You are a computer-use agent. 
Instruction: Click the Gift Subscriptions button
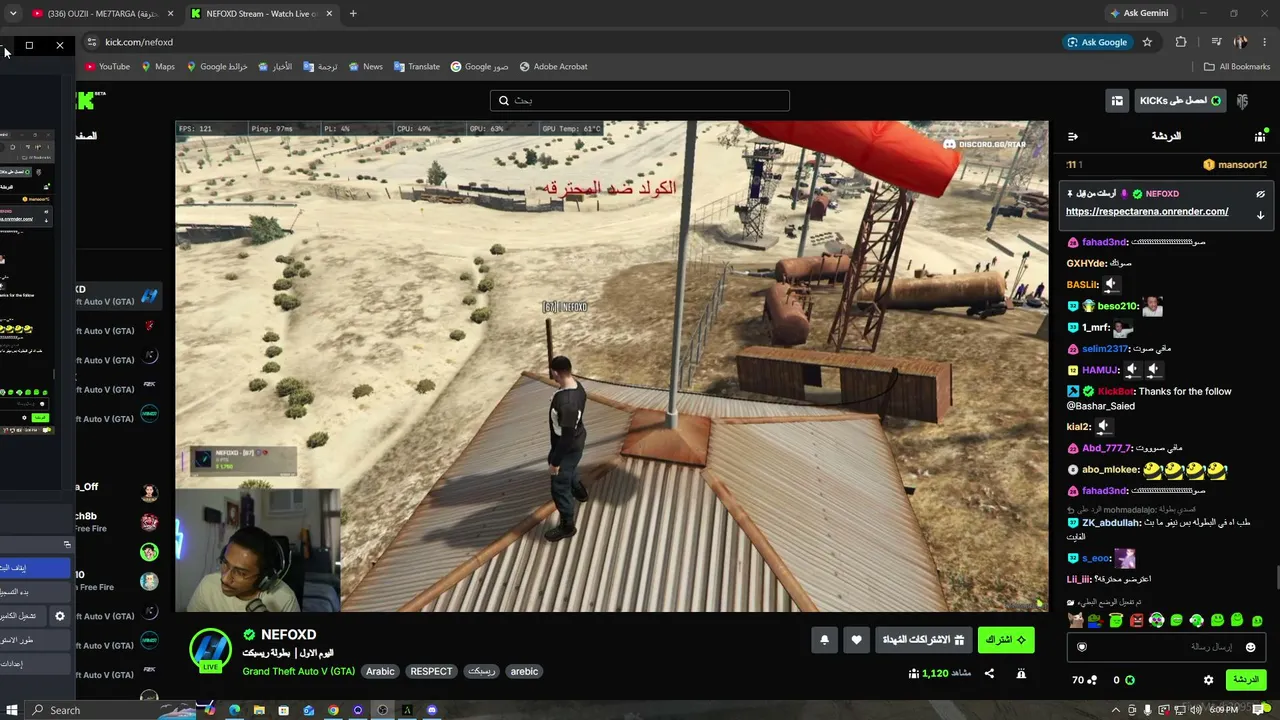922,640
